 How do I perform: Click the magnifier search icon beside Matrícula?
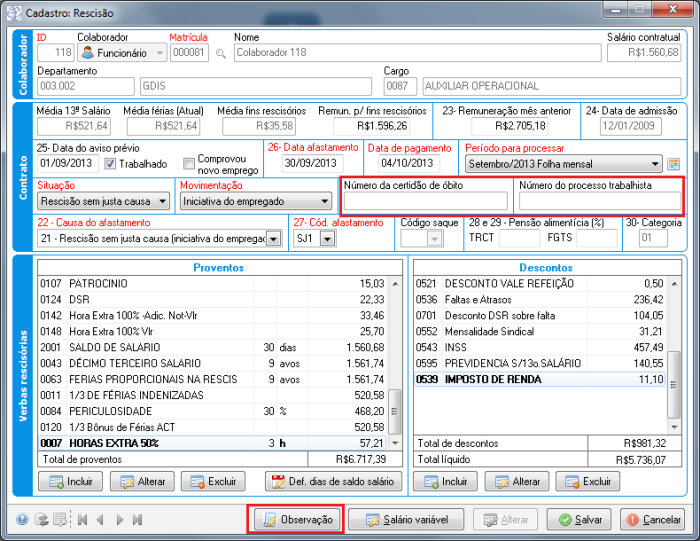click(221, 53)
